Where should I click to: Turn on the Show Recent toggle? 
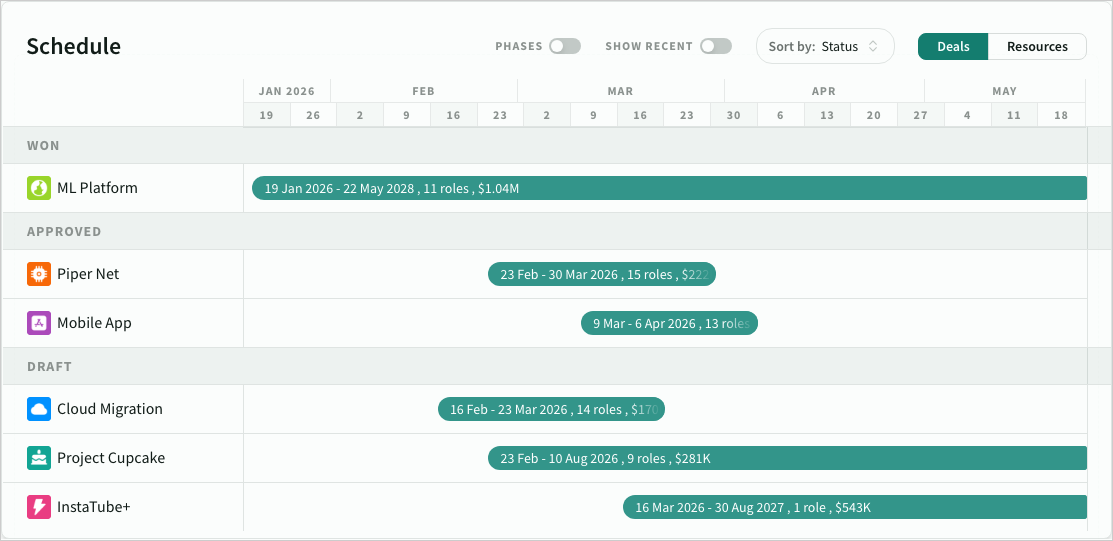click(x=716, y=46)
